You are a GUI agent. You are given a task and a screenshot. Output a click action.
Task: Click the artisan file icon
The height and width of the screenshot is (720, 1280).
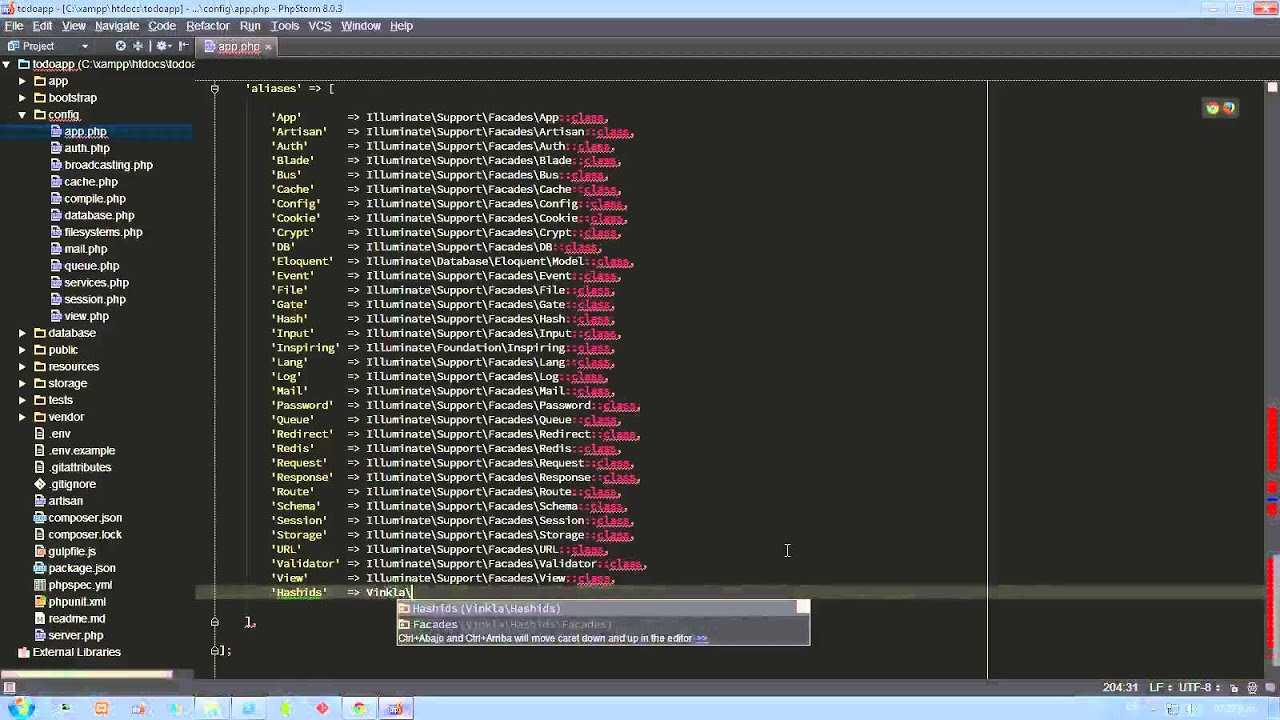point(40,501)
